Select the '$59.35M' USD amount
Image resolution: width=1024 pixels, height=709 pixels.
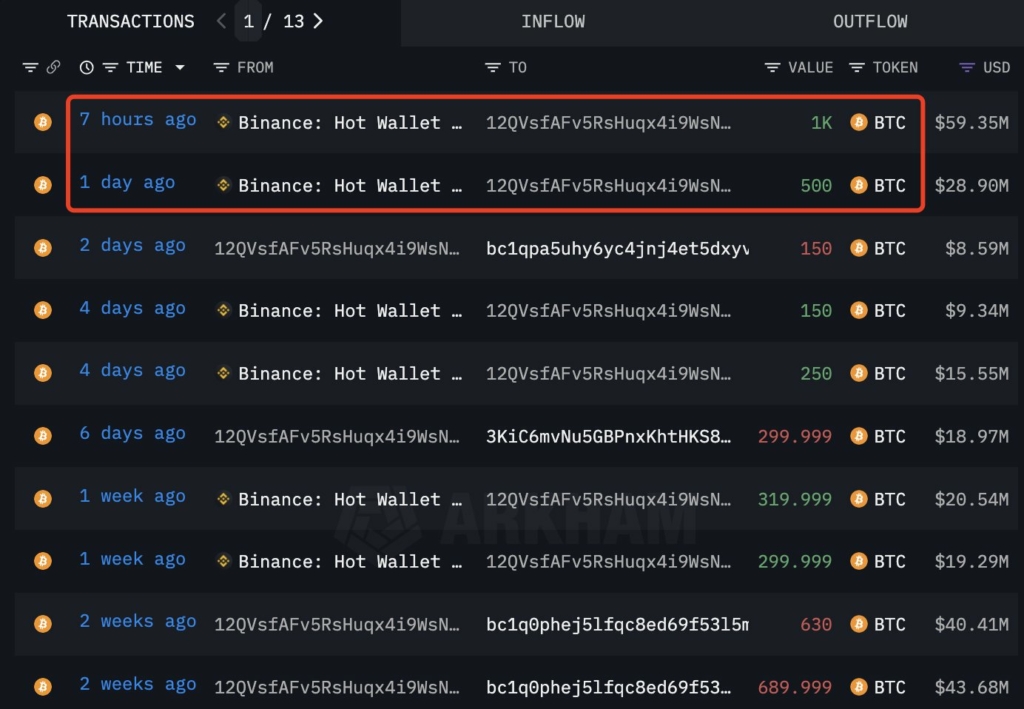click(972, 123)
